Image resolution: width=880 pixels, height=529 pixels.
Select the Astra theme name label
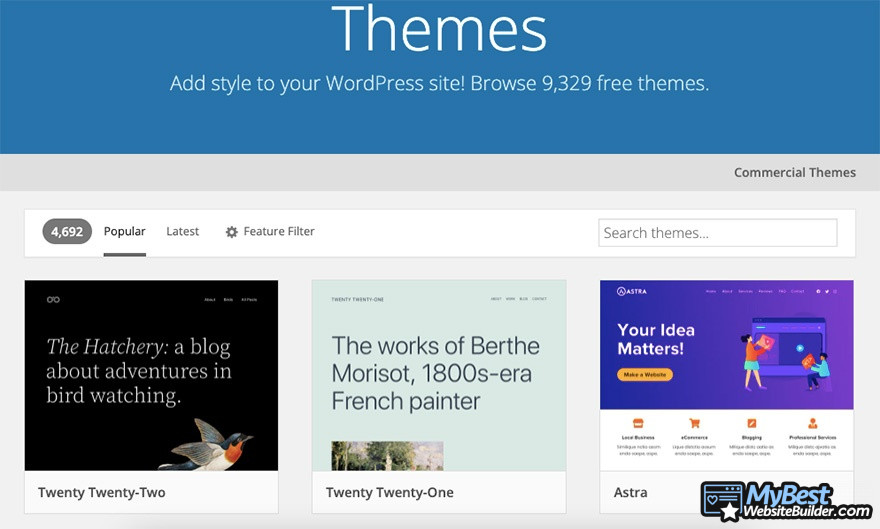click(x=630, y=493)
